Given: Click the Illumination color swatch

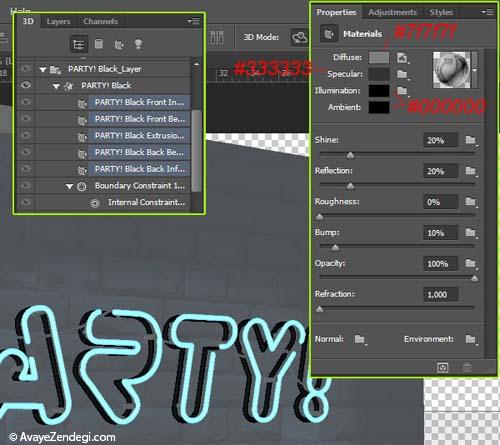Looking at the screenshot, I should pyautogui.click(x=379, y=91).
